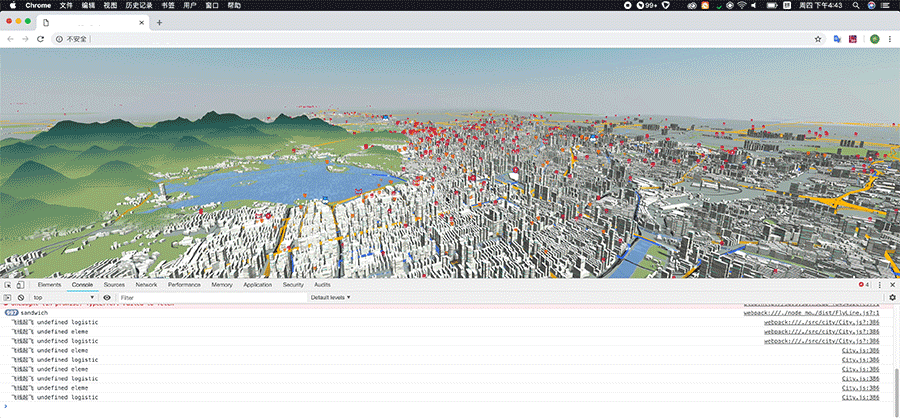Toggle the device toolbar icon
Viewport: 900px width, 418px height.
(x=20, y=285)
